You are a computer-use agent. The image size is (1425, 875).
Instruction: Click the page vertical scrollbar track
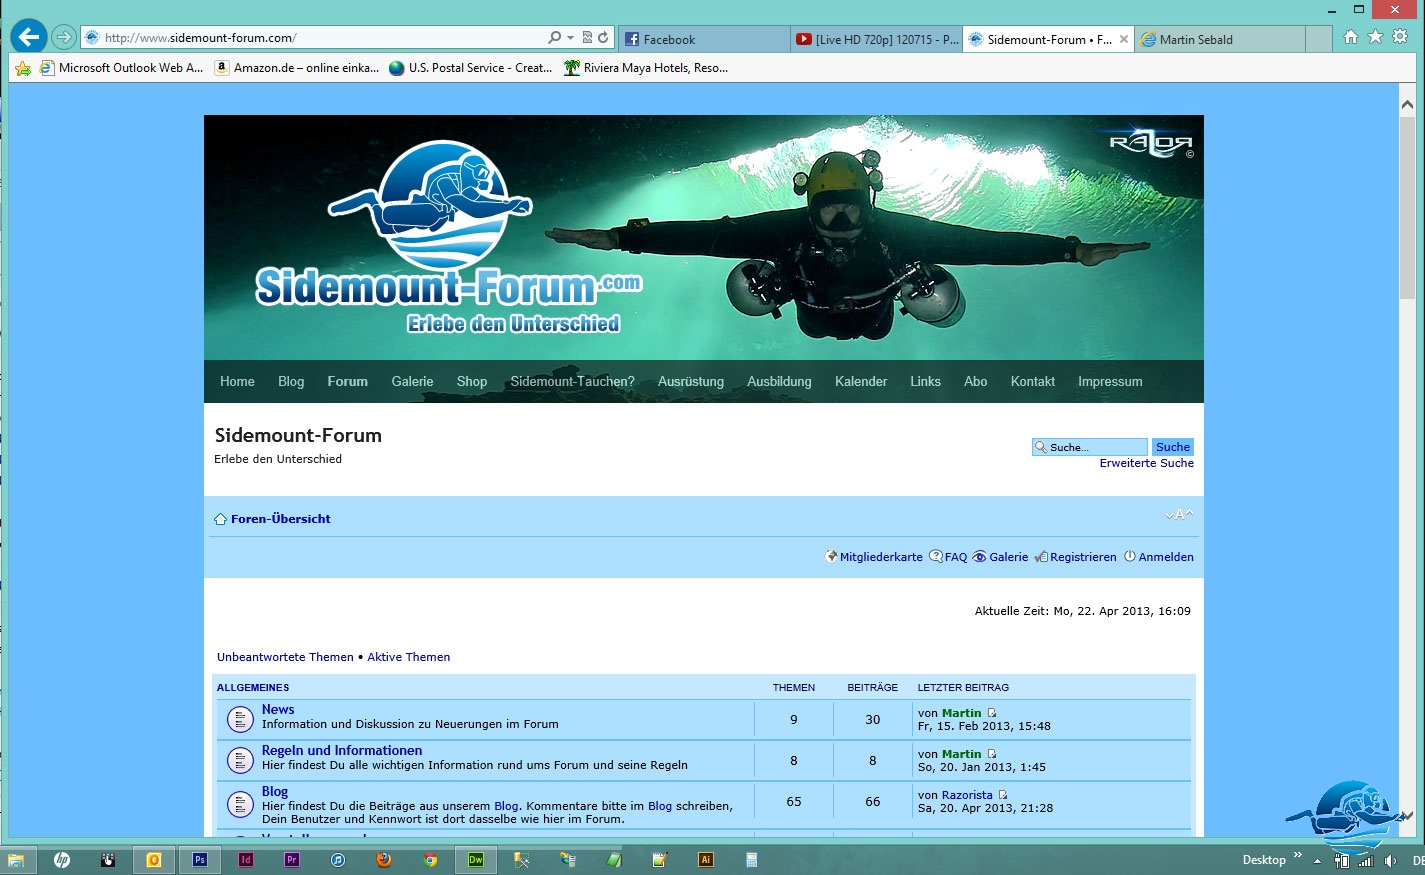[1407, 500]
